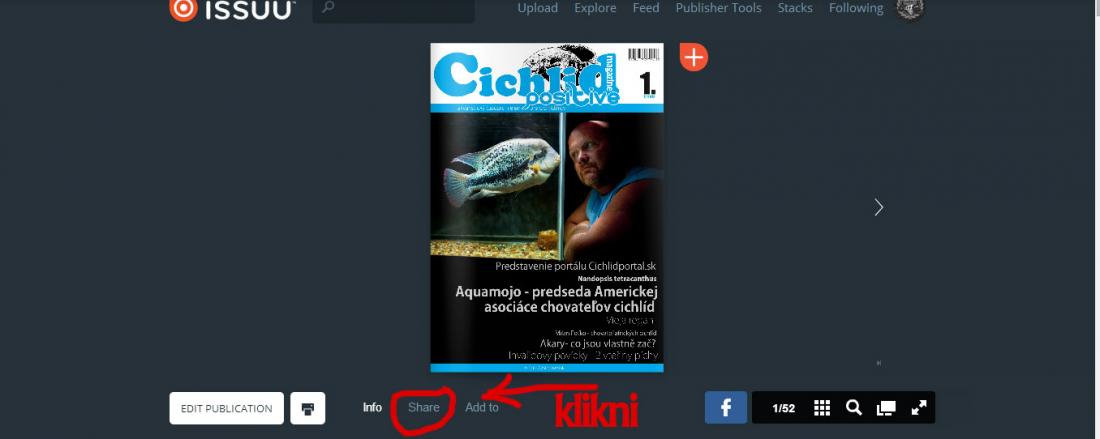Zoom in with the magnifier icon
Screen dimensions: 1100x439
click(x=854, y=408)
